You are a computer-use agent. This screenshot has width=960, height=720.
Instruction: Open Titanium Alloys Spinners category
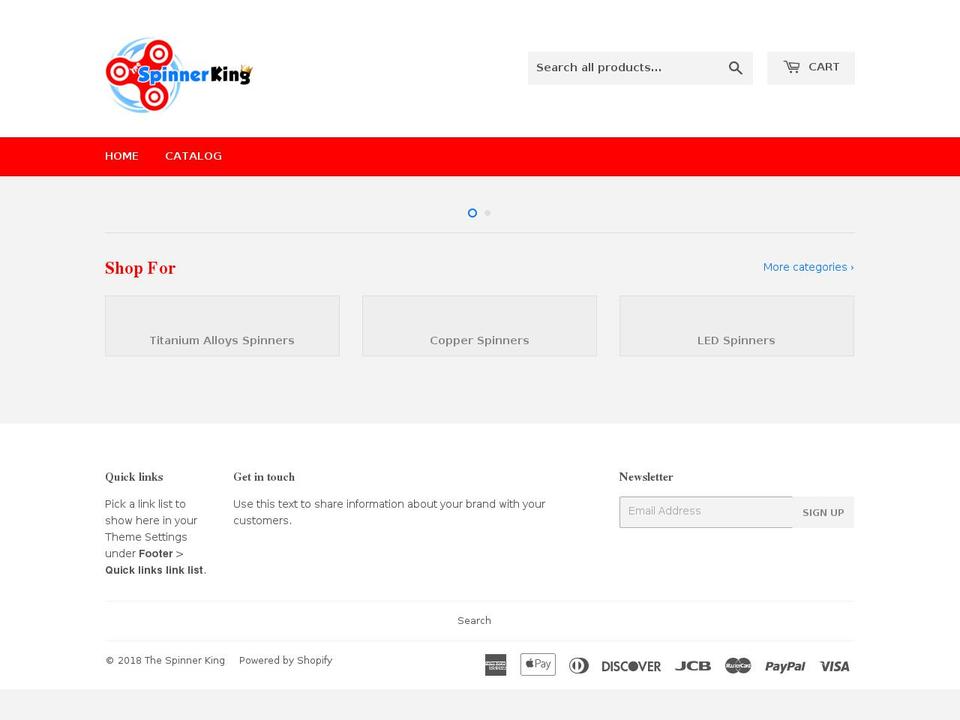coord(222,326)
